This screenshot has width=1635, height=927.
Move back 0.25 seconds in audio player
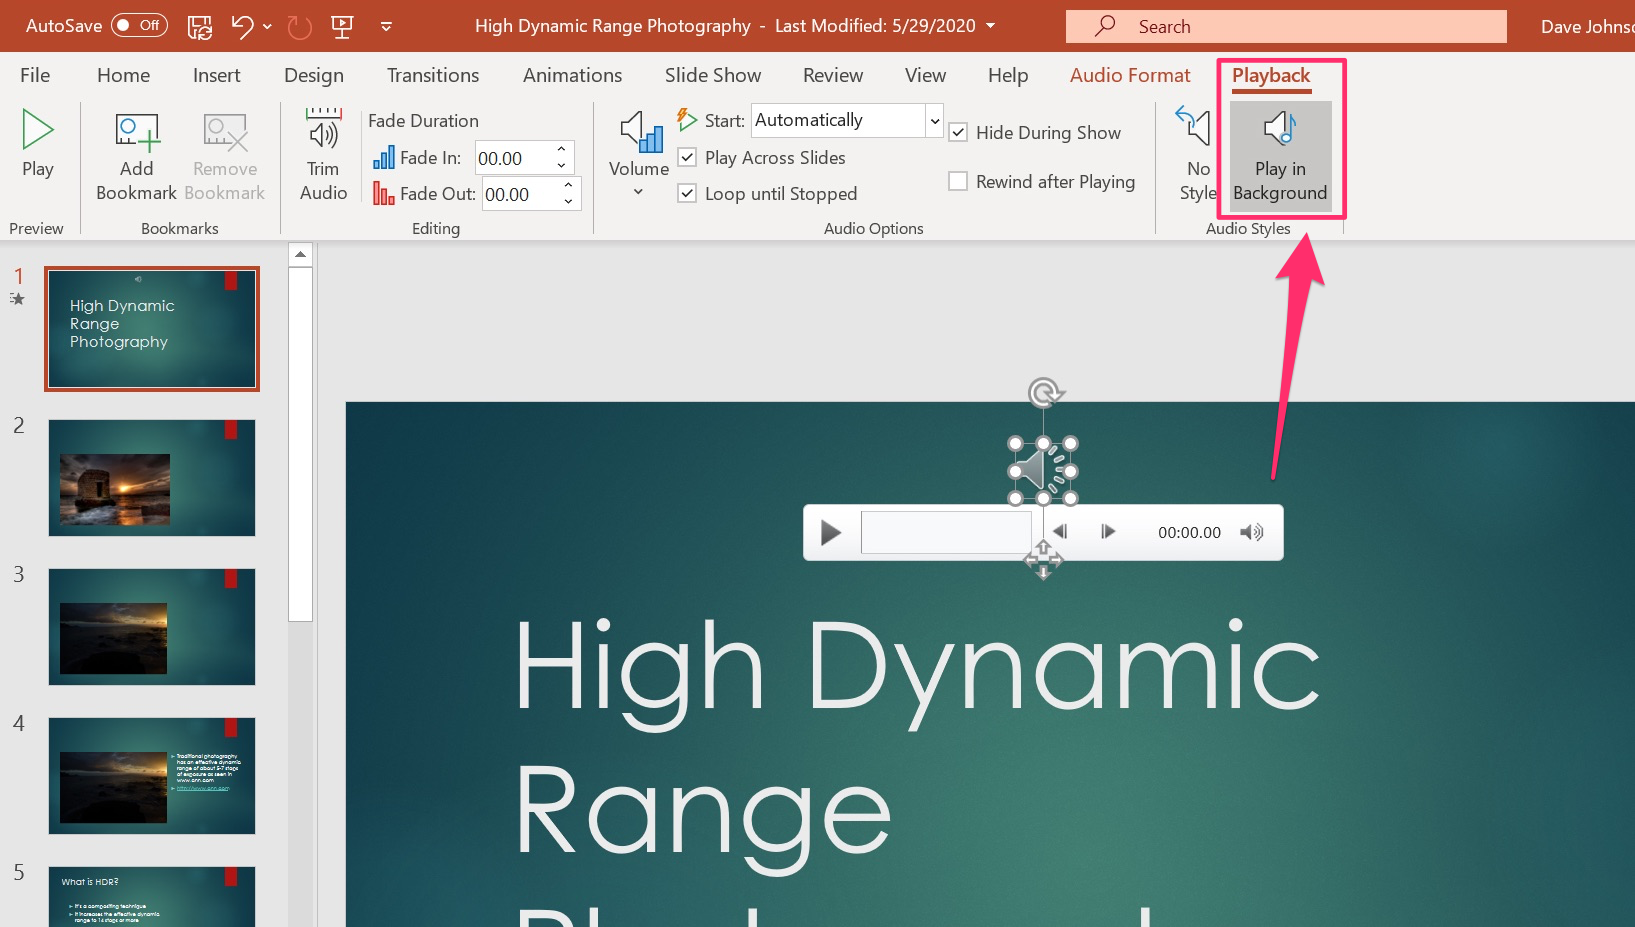tap(1061, 532)
